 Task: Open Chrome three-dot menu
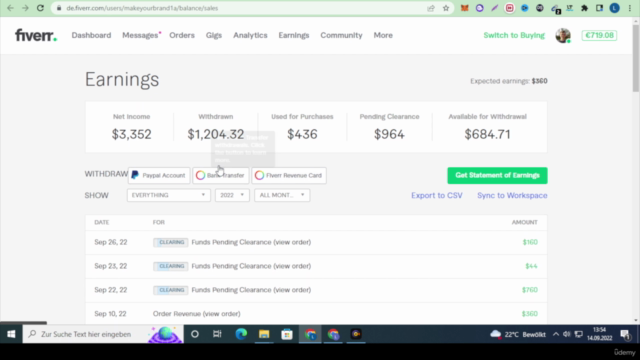[630, 8]
